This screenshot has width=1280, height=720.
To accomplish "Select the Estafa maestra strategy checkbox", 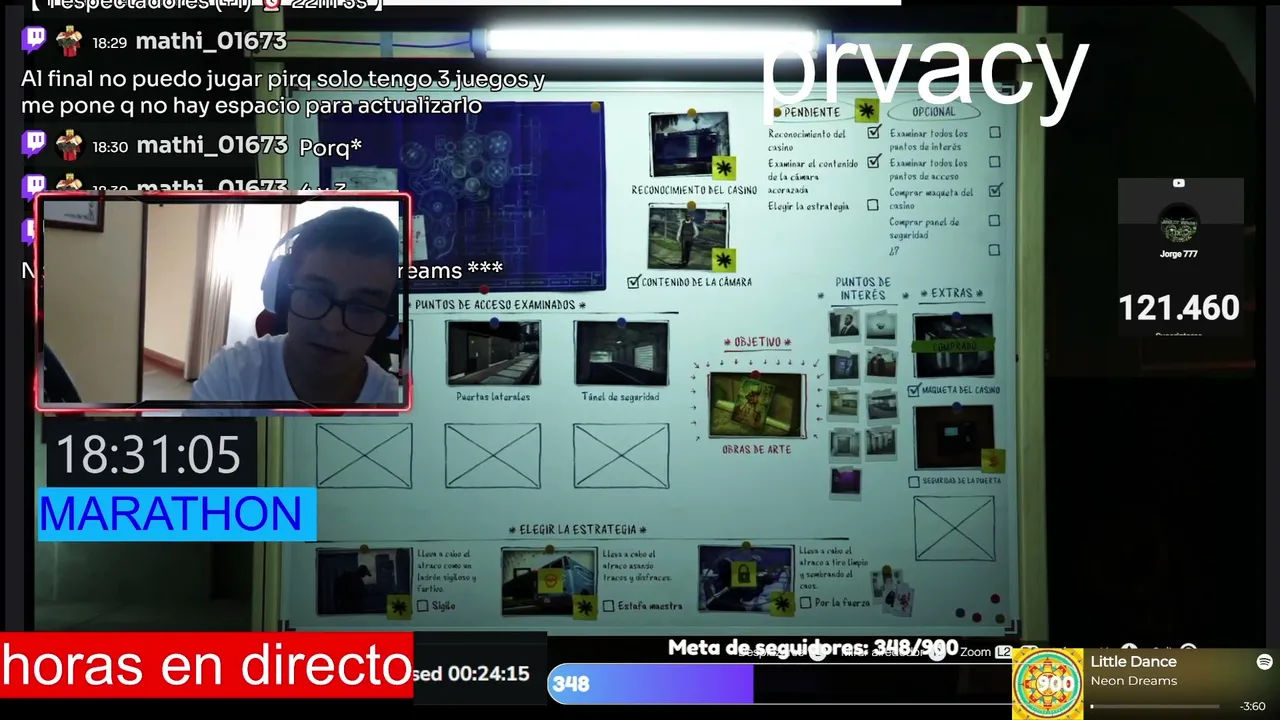I will click(x=609, y=605).
